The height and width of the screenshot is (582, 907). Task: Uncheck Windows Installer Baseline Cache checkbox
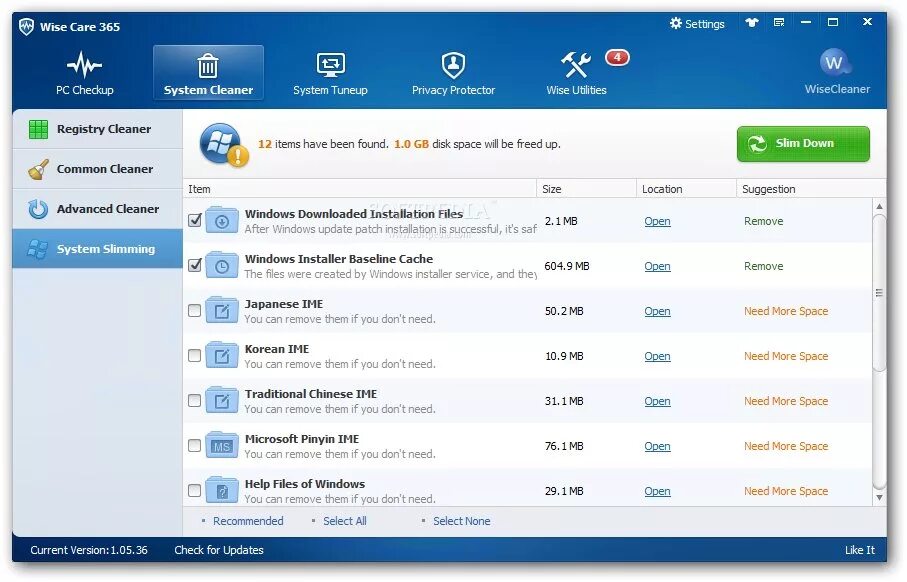tap(195, 265)
